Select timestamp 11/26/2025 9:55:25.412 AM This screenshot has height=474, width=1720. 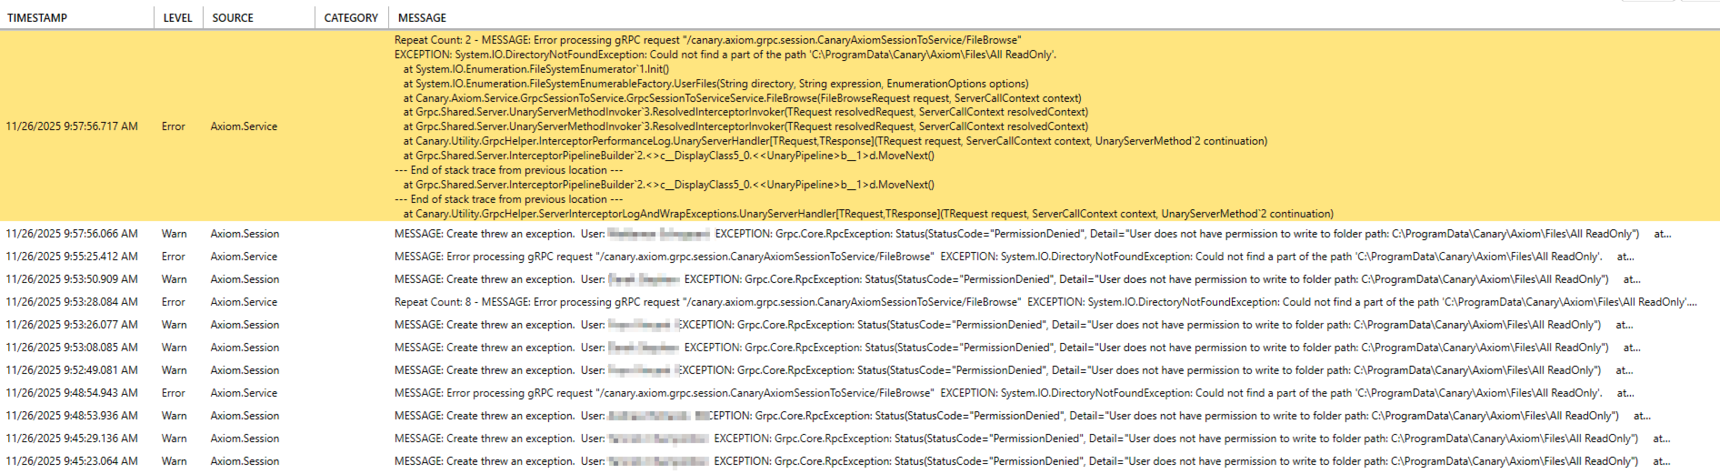click(x=72, y=257)
